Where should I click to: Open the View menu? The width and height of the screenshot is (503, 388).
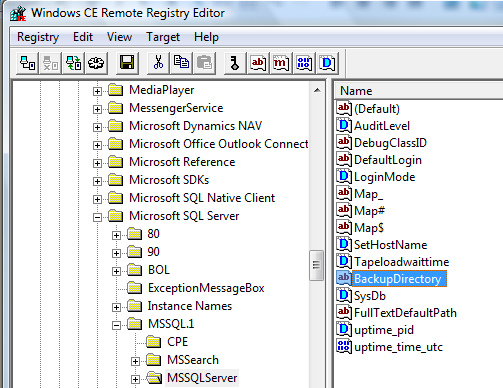point(119,37)
